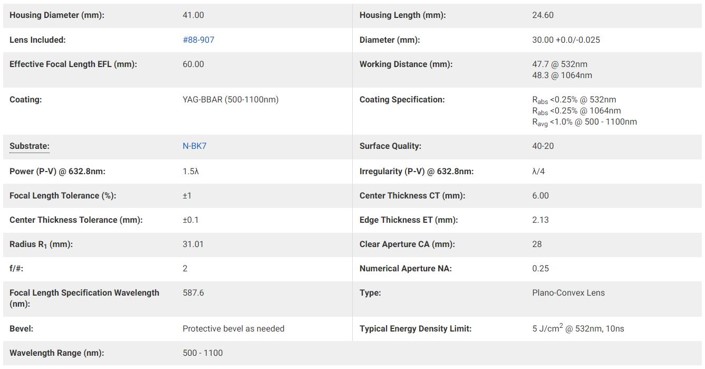Screen dimensions: 705x369
Task: Select the Housing Length value 24.60
Action: click(x=543, y=15)
